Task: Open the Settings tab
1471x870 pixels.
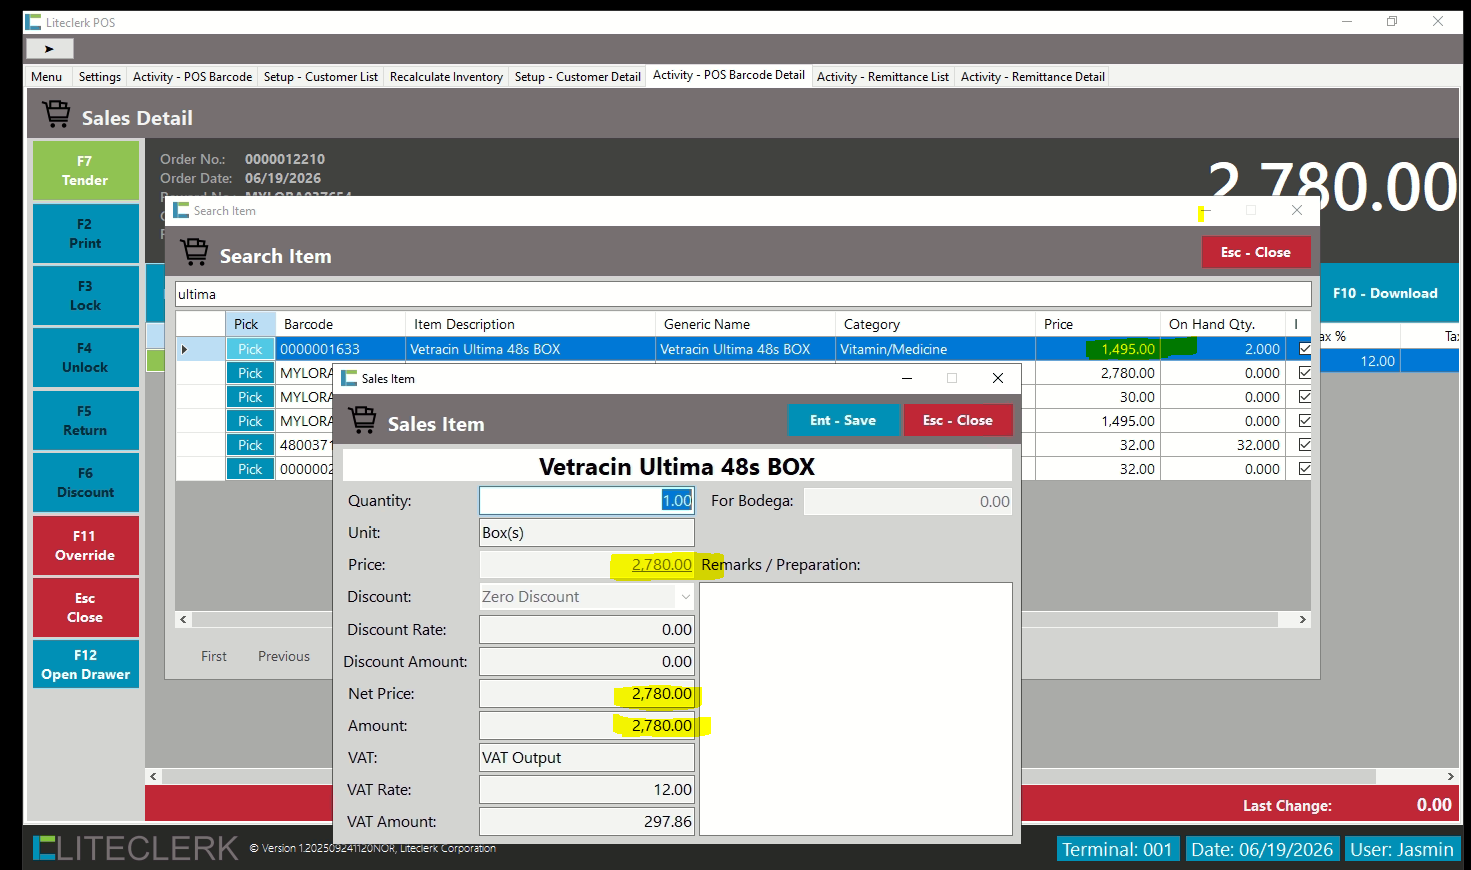Action: (x=100, y=77)
